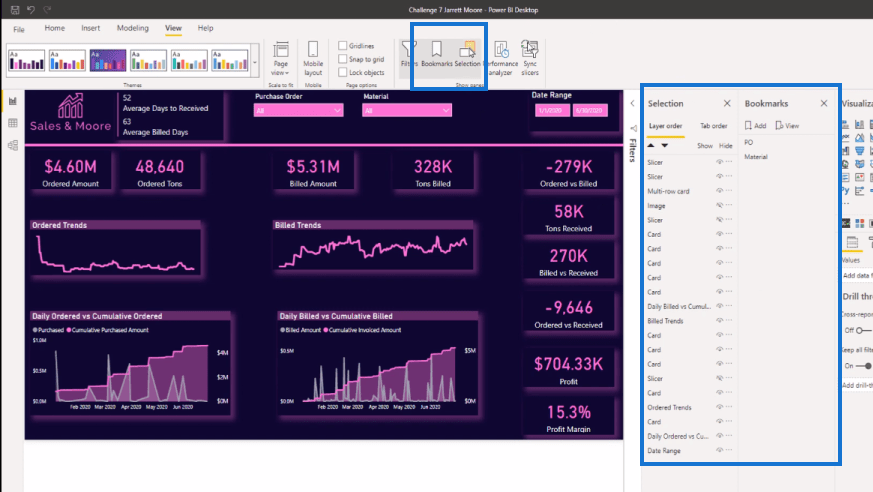Hide the Daily Billed vs Cumul layer

tap(719, 306)
